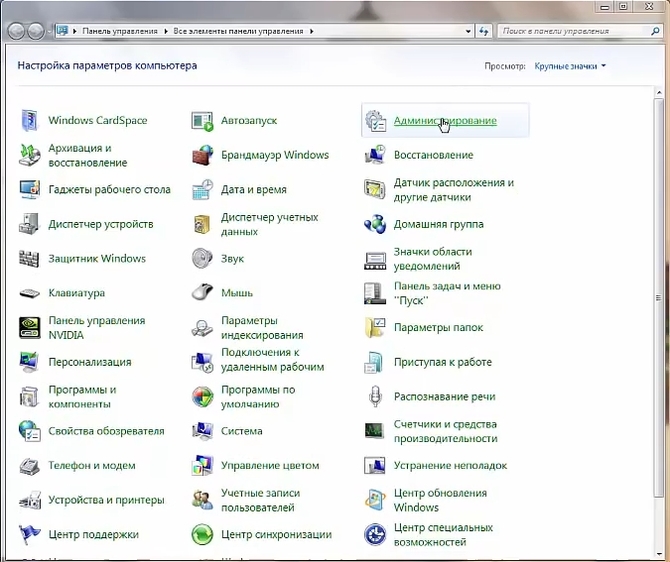
Task: Open the Устранение неполадок link
Action: point(450,466)
